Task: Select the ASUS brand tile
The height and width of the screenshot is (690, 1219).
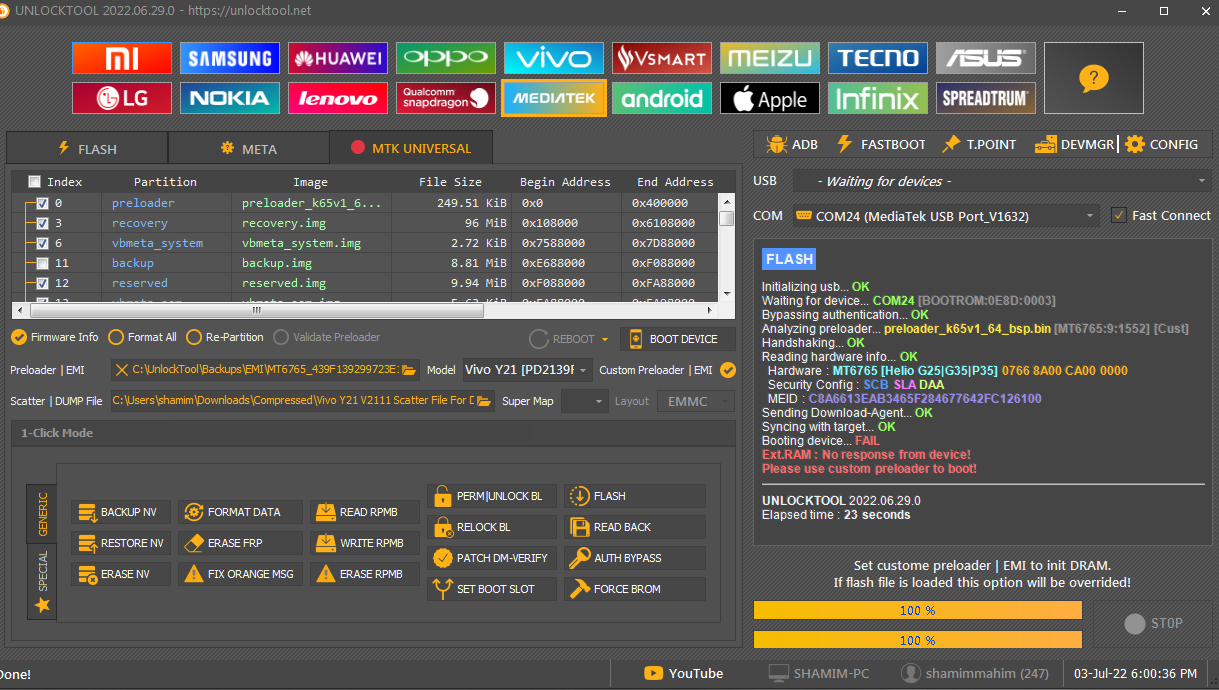Action: click(x=986, y=58)
